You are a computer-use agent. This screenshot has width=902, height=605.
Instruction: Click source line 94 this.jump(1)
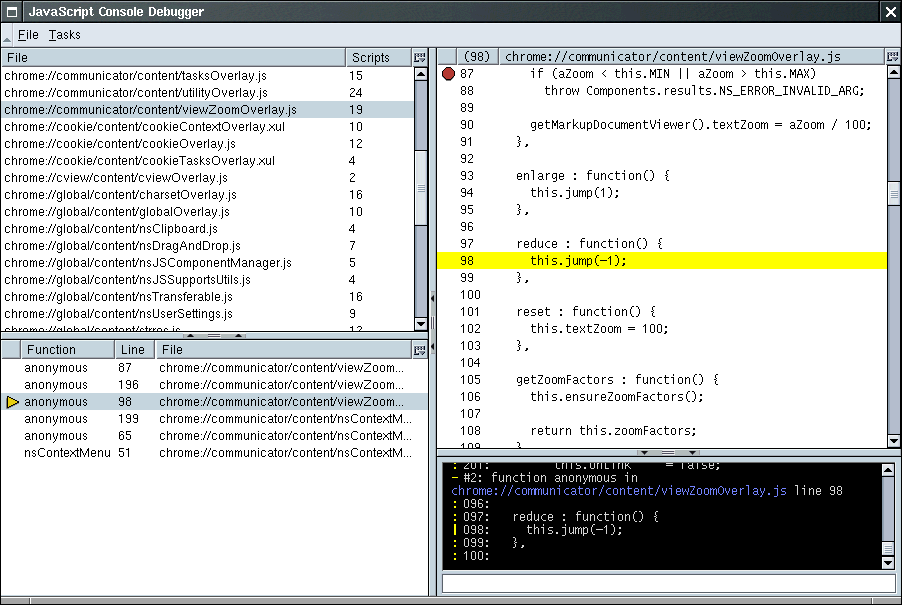pyautogui.click(x=662, y=193)
